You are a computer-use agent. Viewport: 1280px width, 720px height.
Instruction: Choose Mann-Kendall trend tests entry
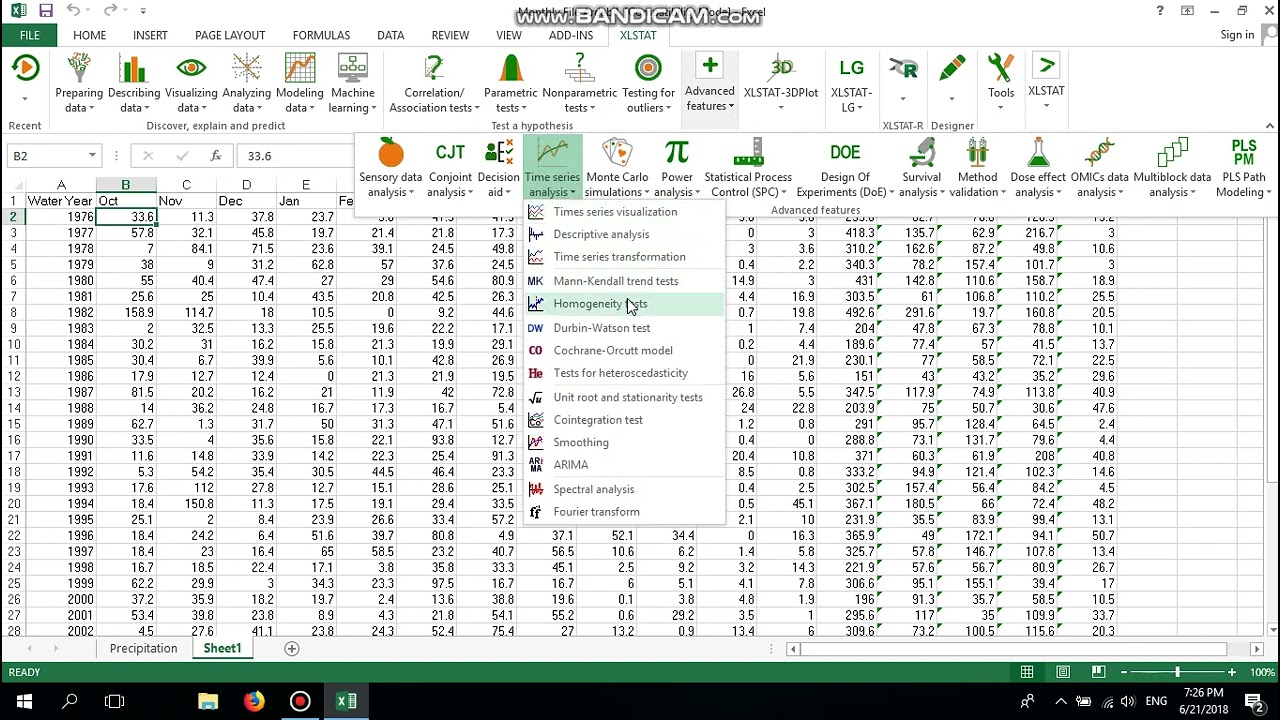point(624,281)
